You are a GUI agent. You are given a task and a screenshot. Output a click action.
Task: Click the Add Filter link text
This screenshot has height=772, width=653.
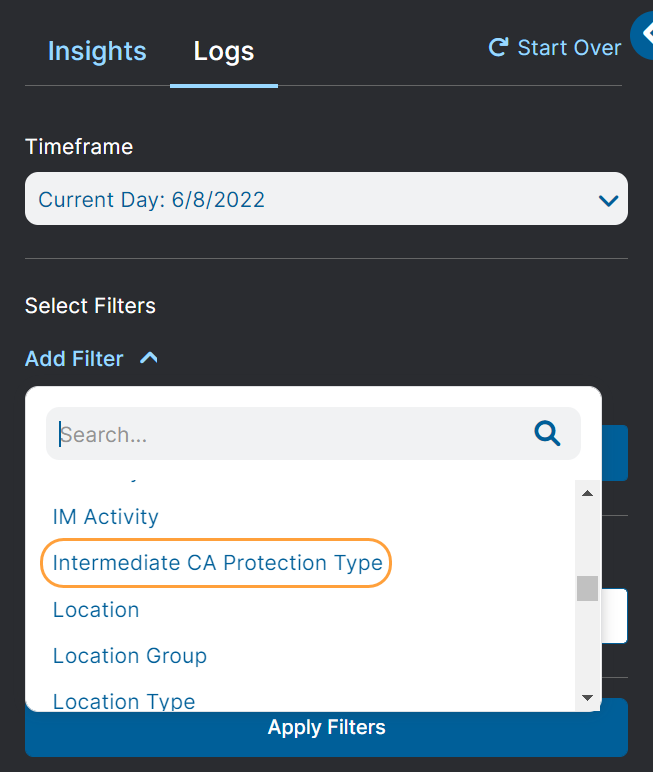[x=74, y=358]
